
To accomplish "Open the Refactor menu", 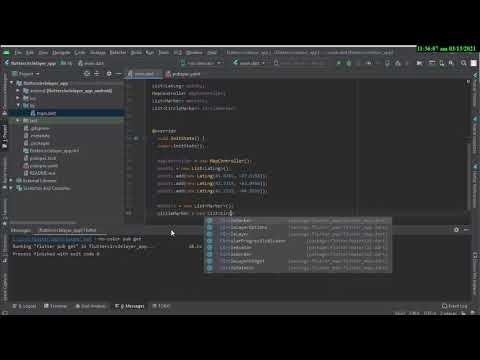I will [118, 52].
